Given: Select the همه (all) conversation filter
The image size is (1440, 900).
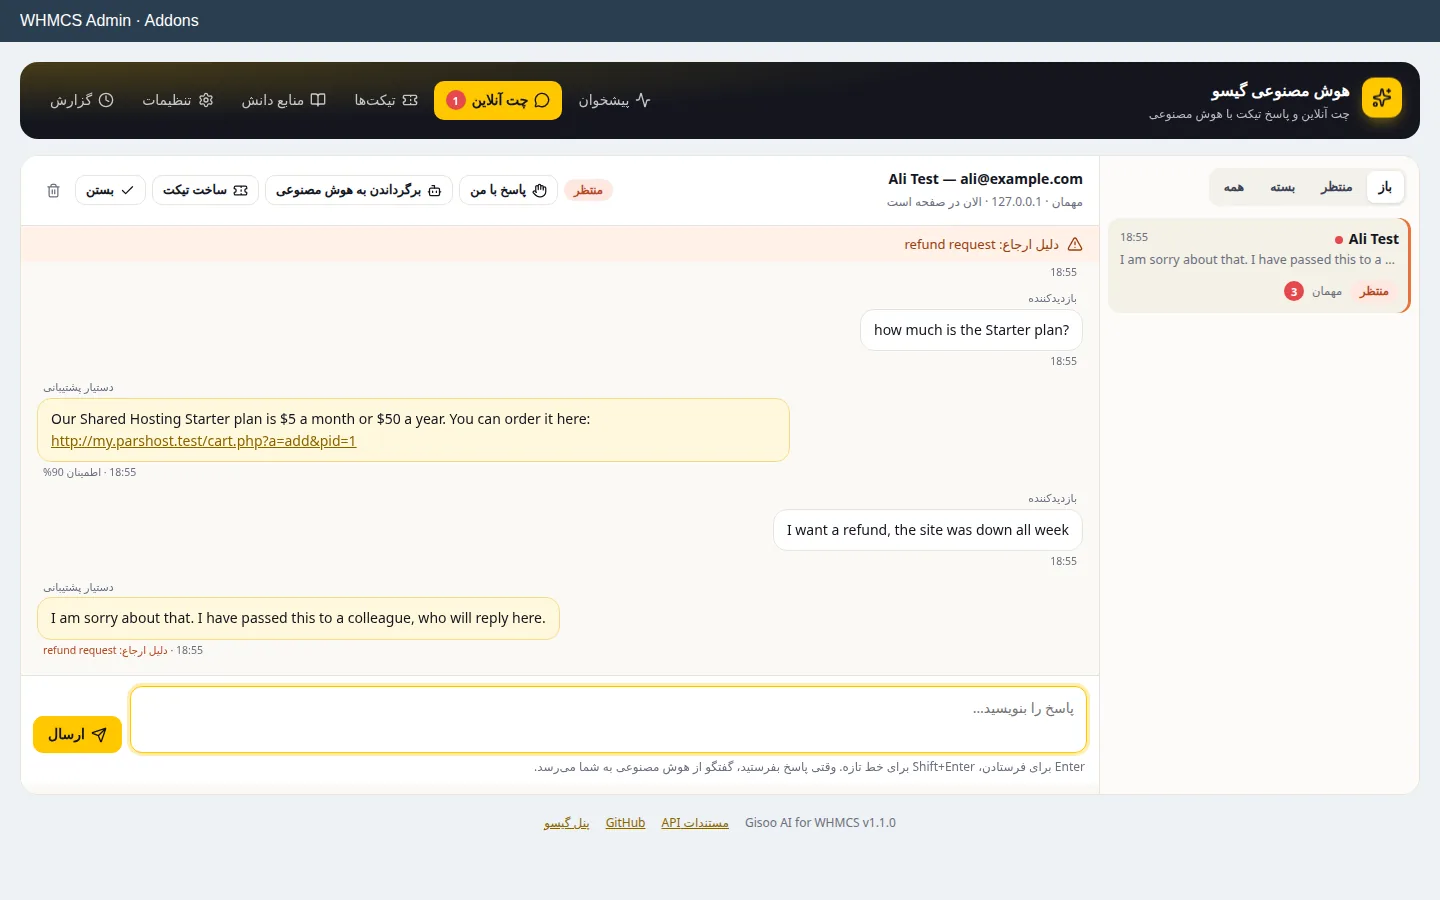Looking at the screenshot, I should coord(1234,187).
